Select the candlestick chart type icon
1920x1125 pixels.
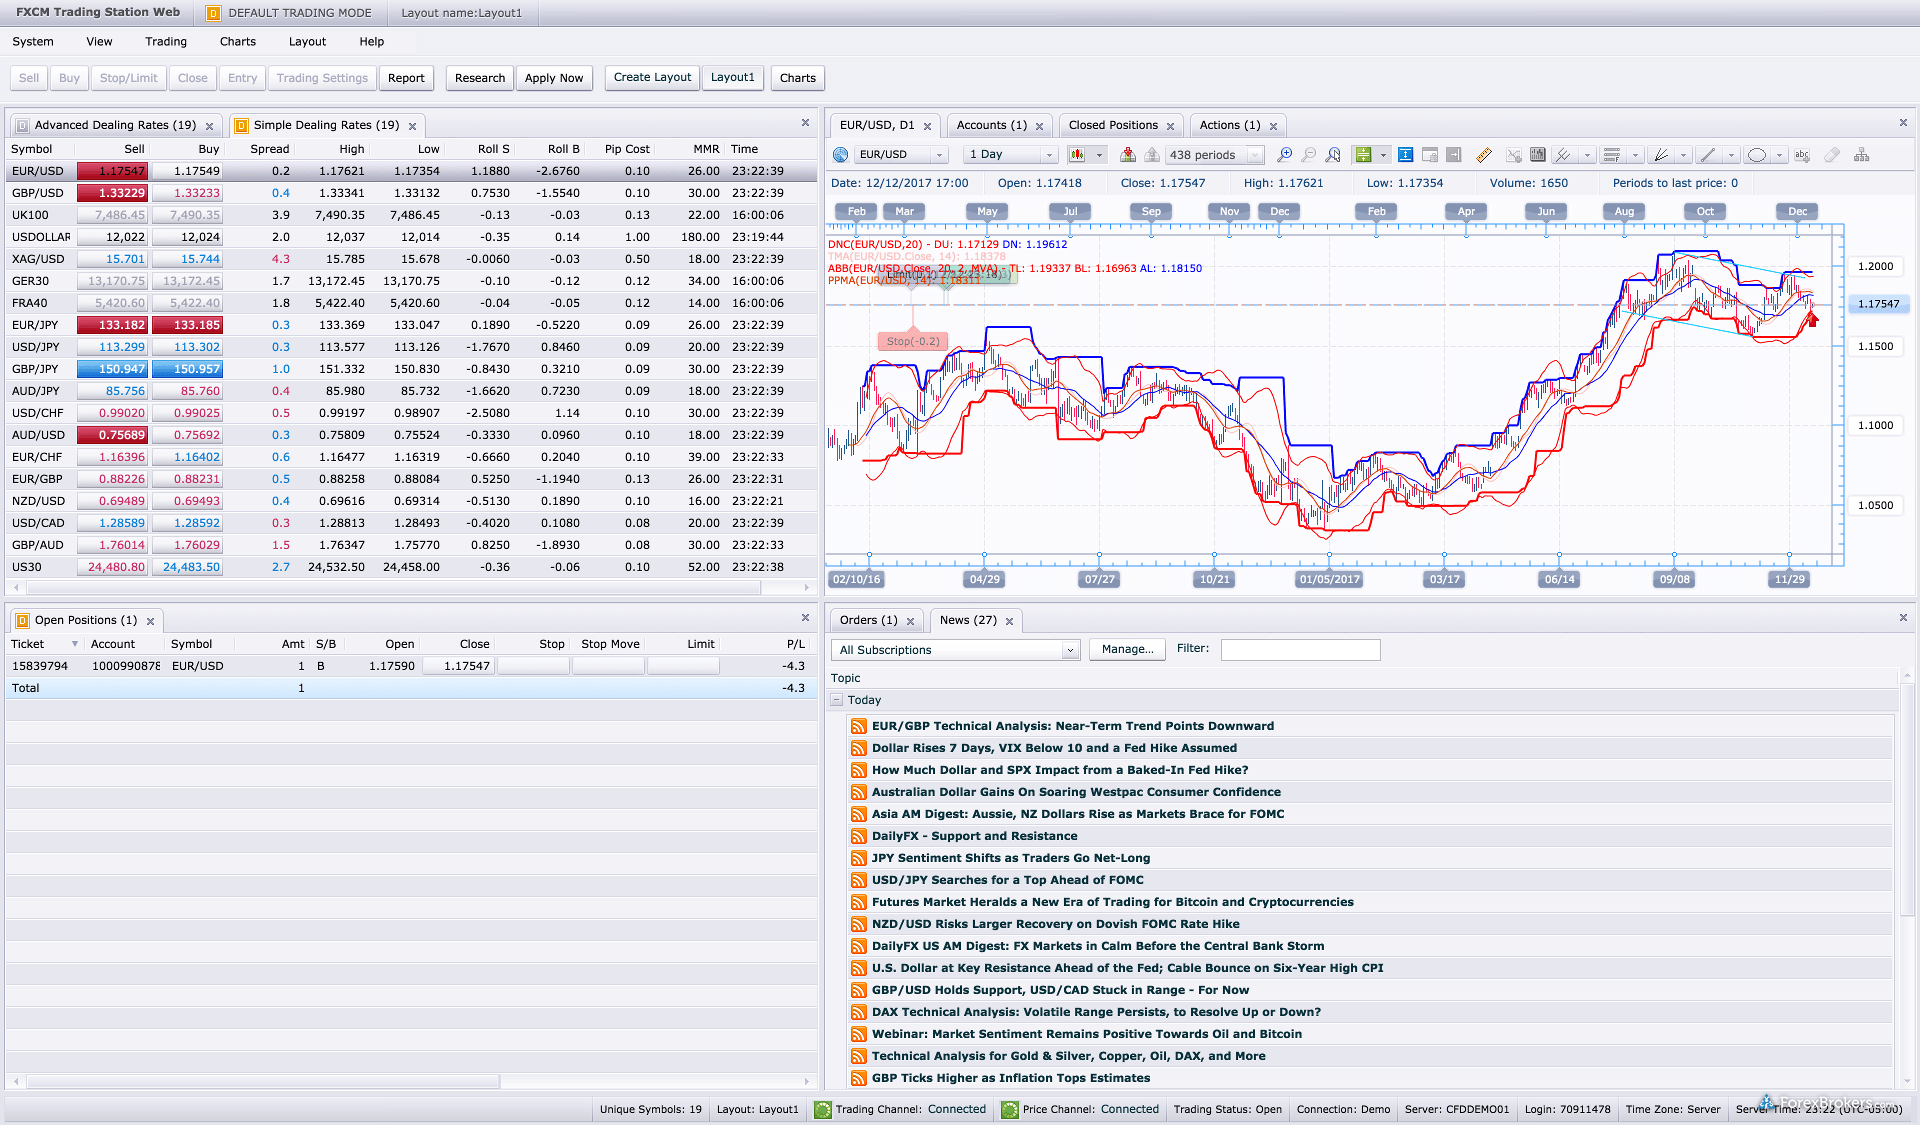coord(1077,155)
